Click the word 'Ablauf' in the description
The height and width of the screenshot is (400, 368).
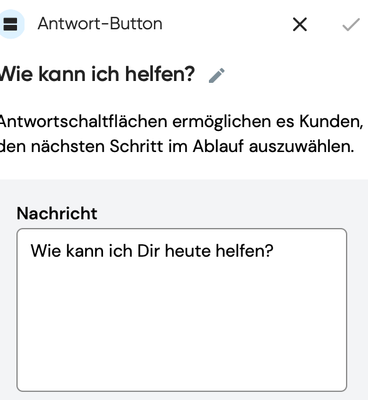[x=218, y=147]
